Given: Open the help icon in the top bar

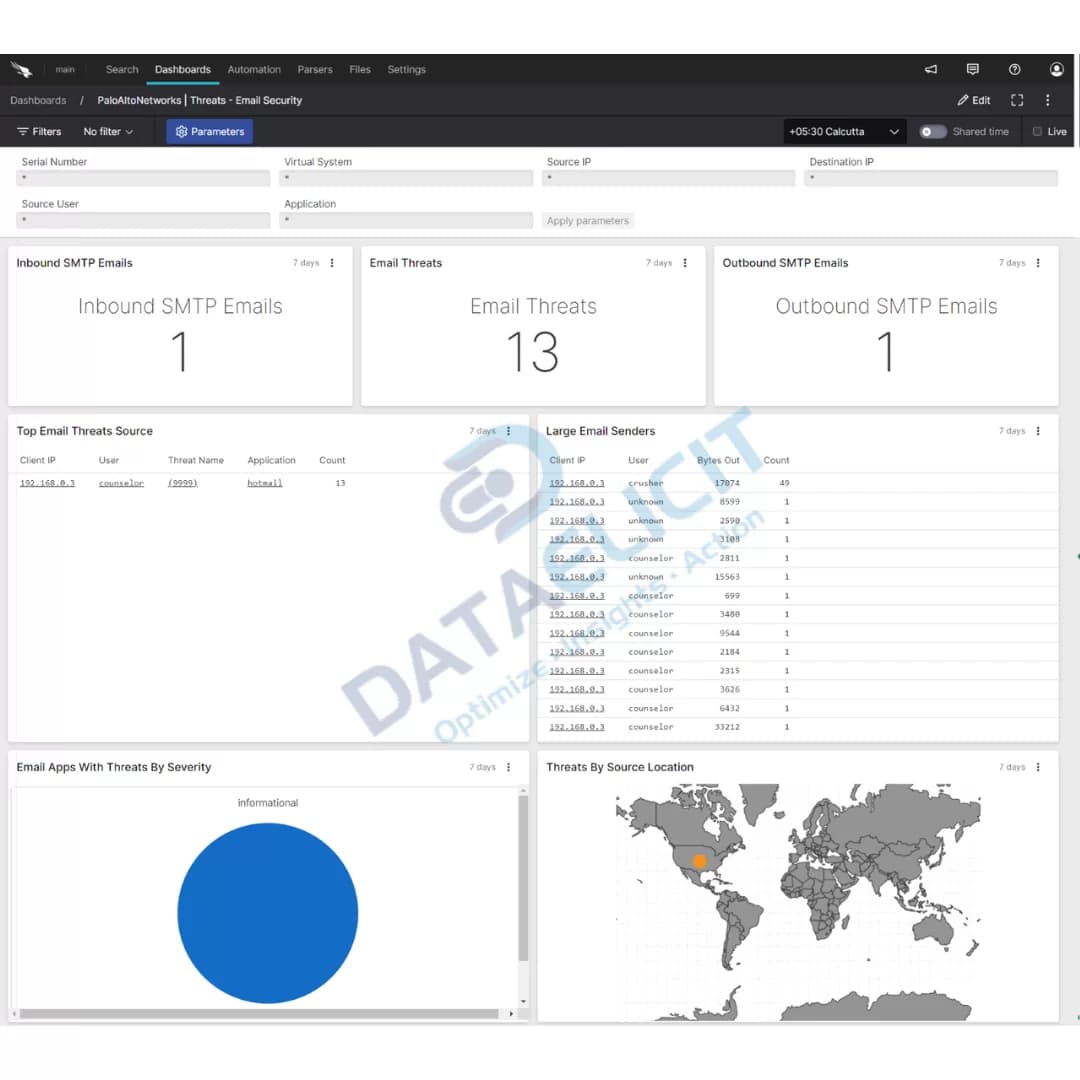Looking at the screenshot, I should [1014, 69].
